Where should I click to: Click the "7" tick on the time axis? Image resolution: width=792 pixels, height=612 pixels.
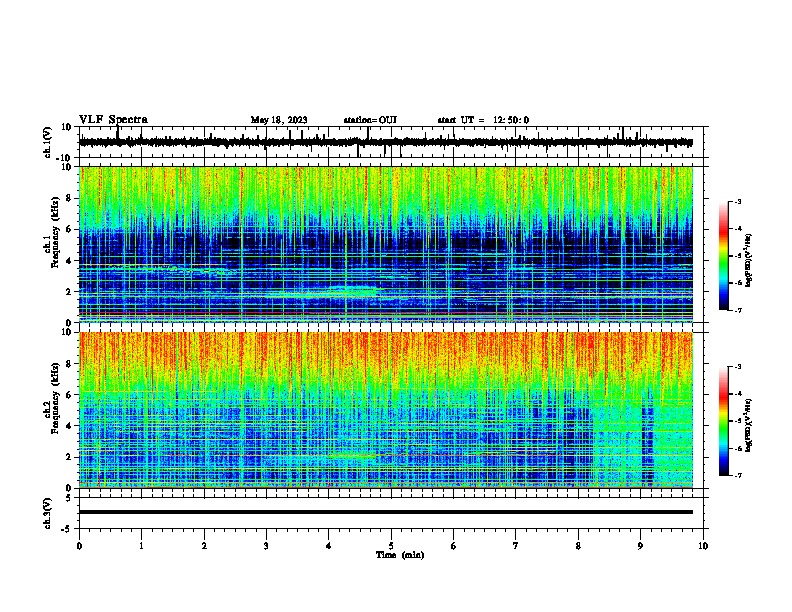pos(516,546)
